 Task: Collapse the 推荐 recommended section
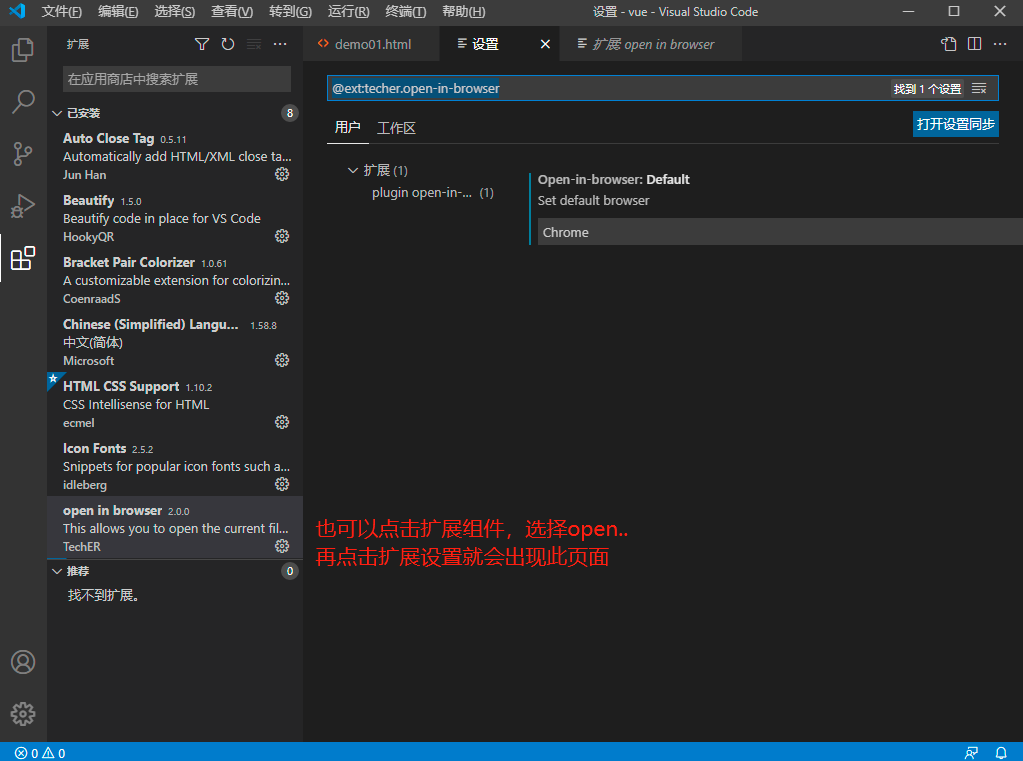point(57,571)
